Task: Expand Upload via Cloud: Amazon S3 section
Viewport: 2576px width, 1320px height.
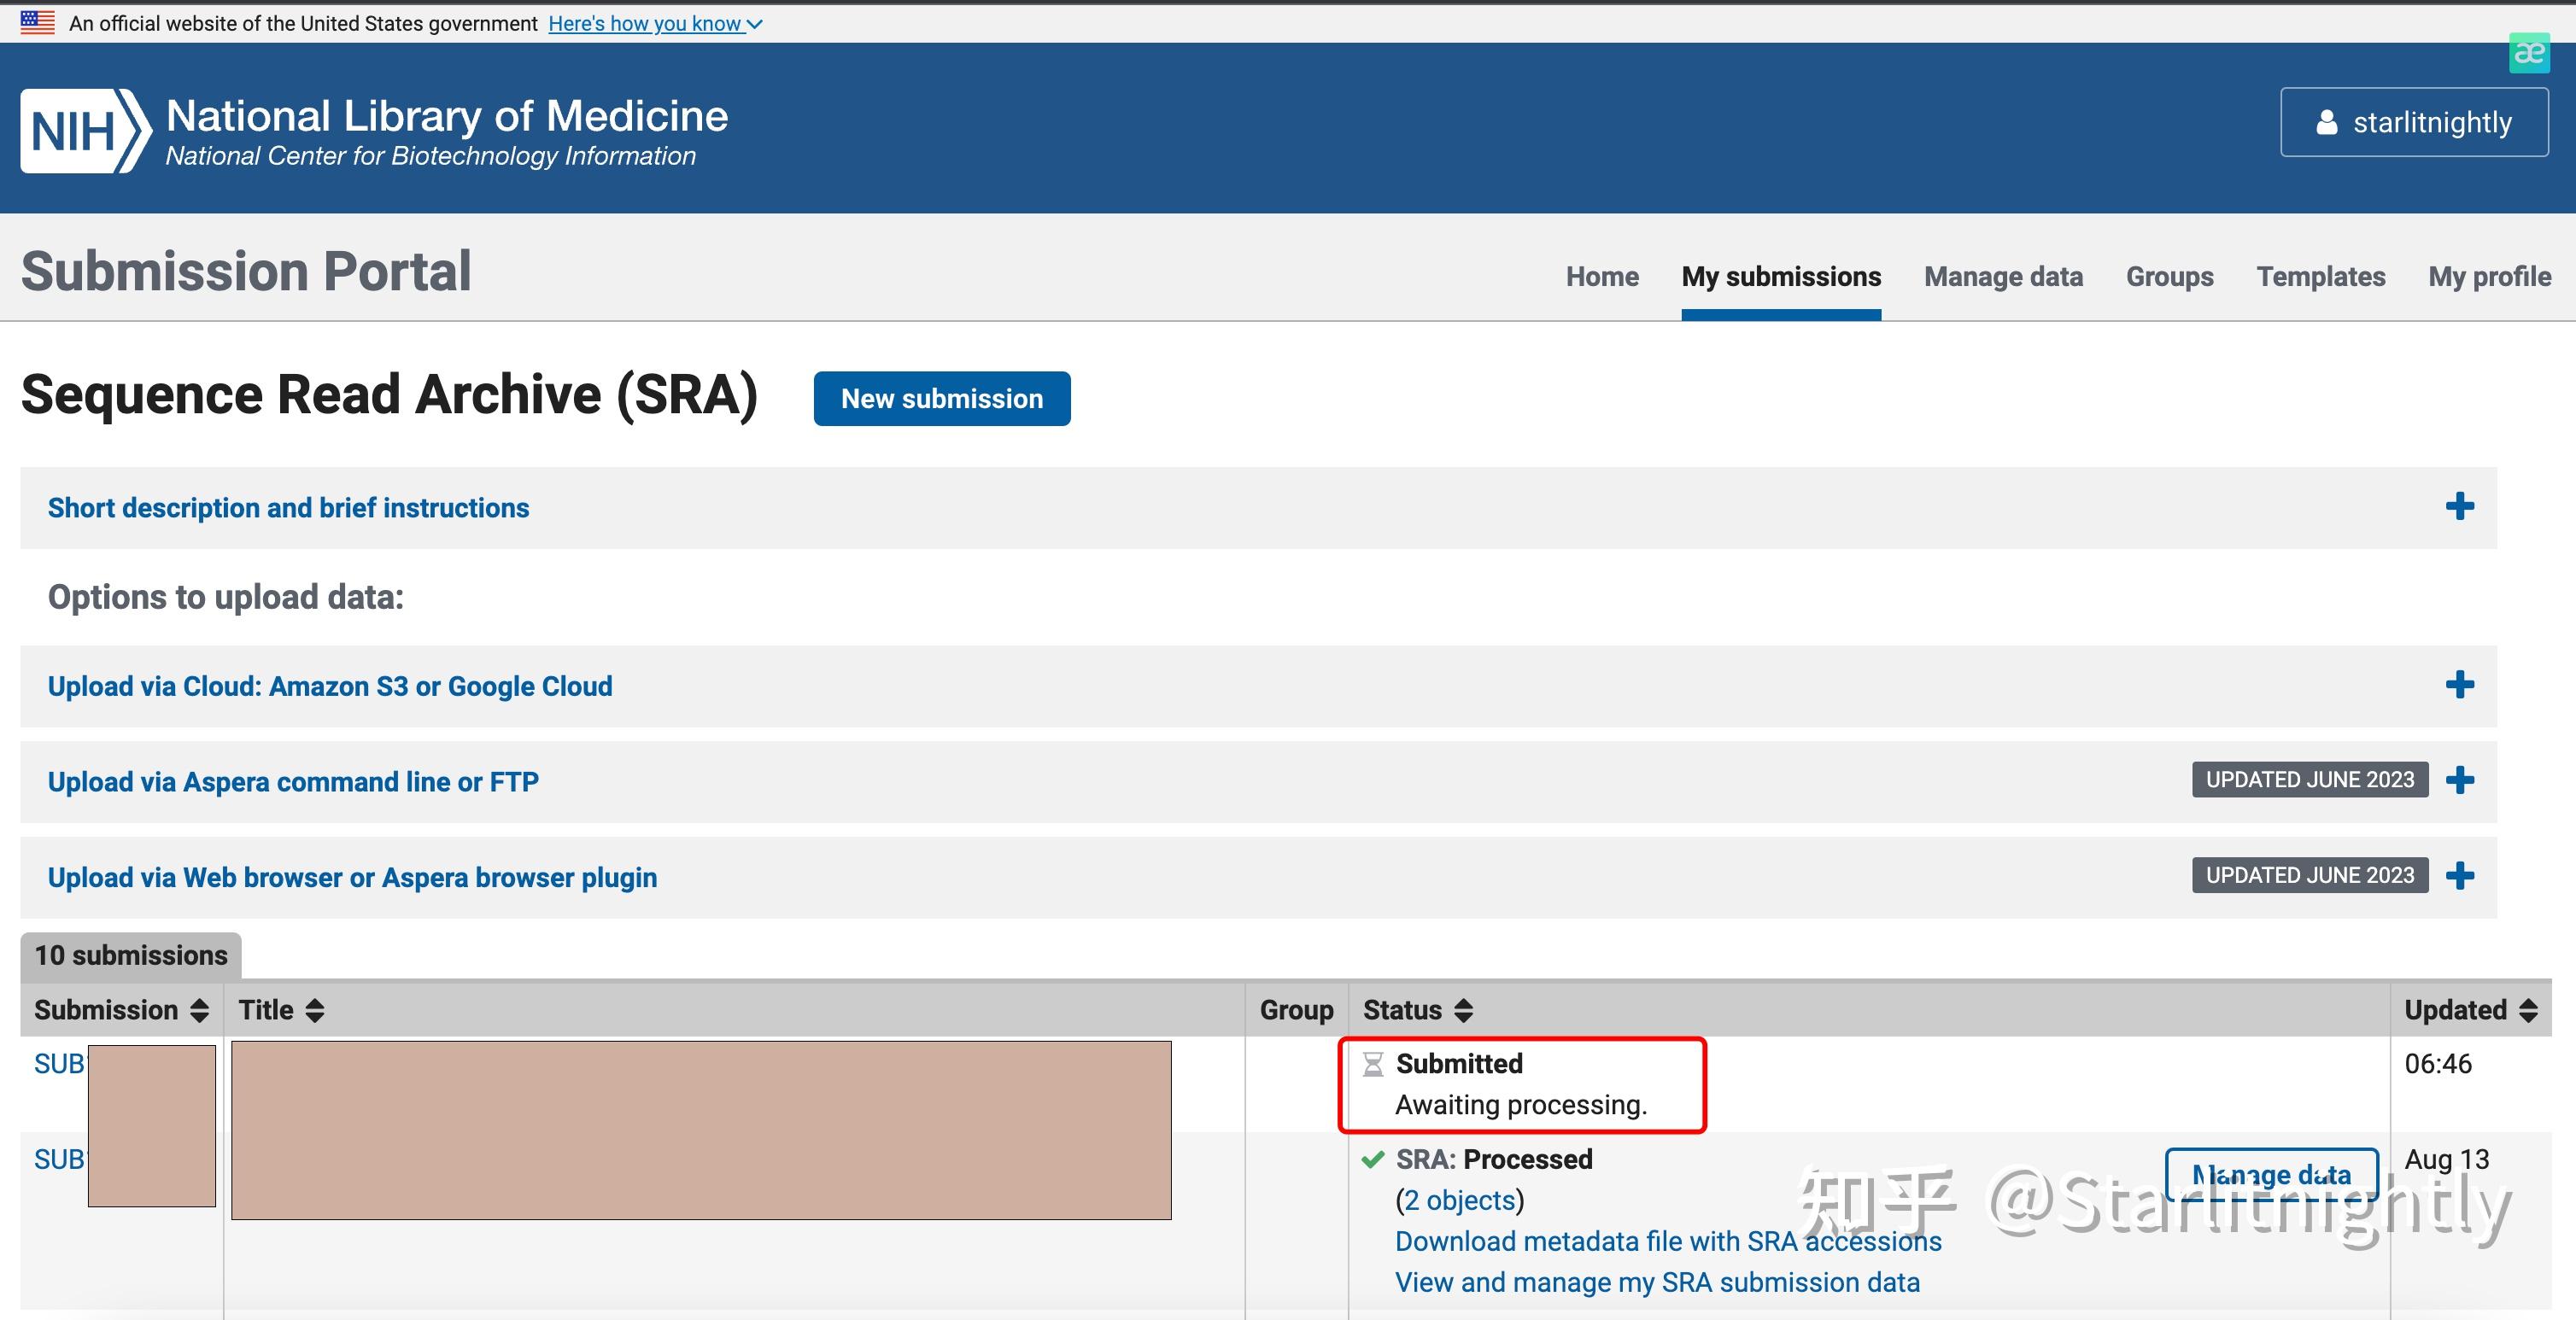Action: [x=330, y=687]
